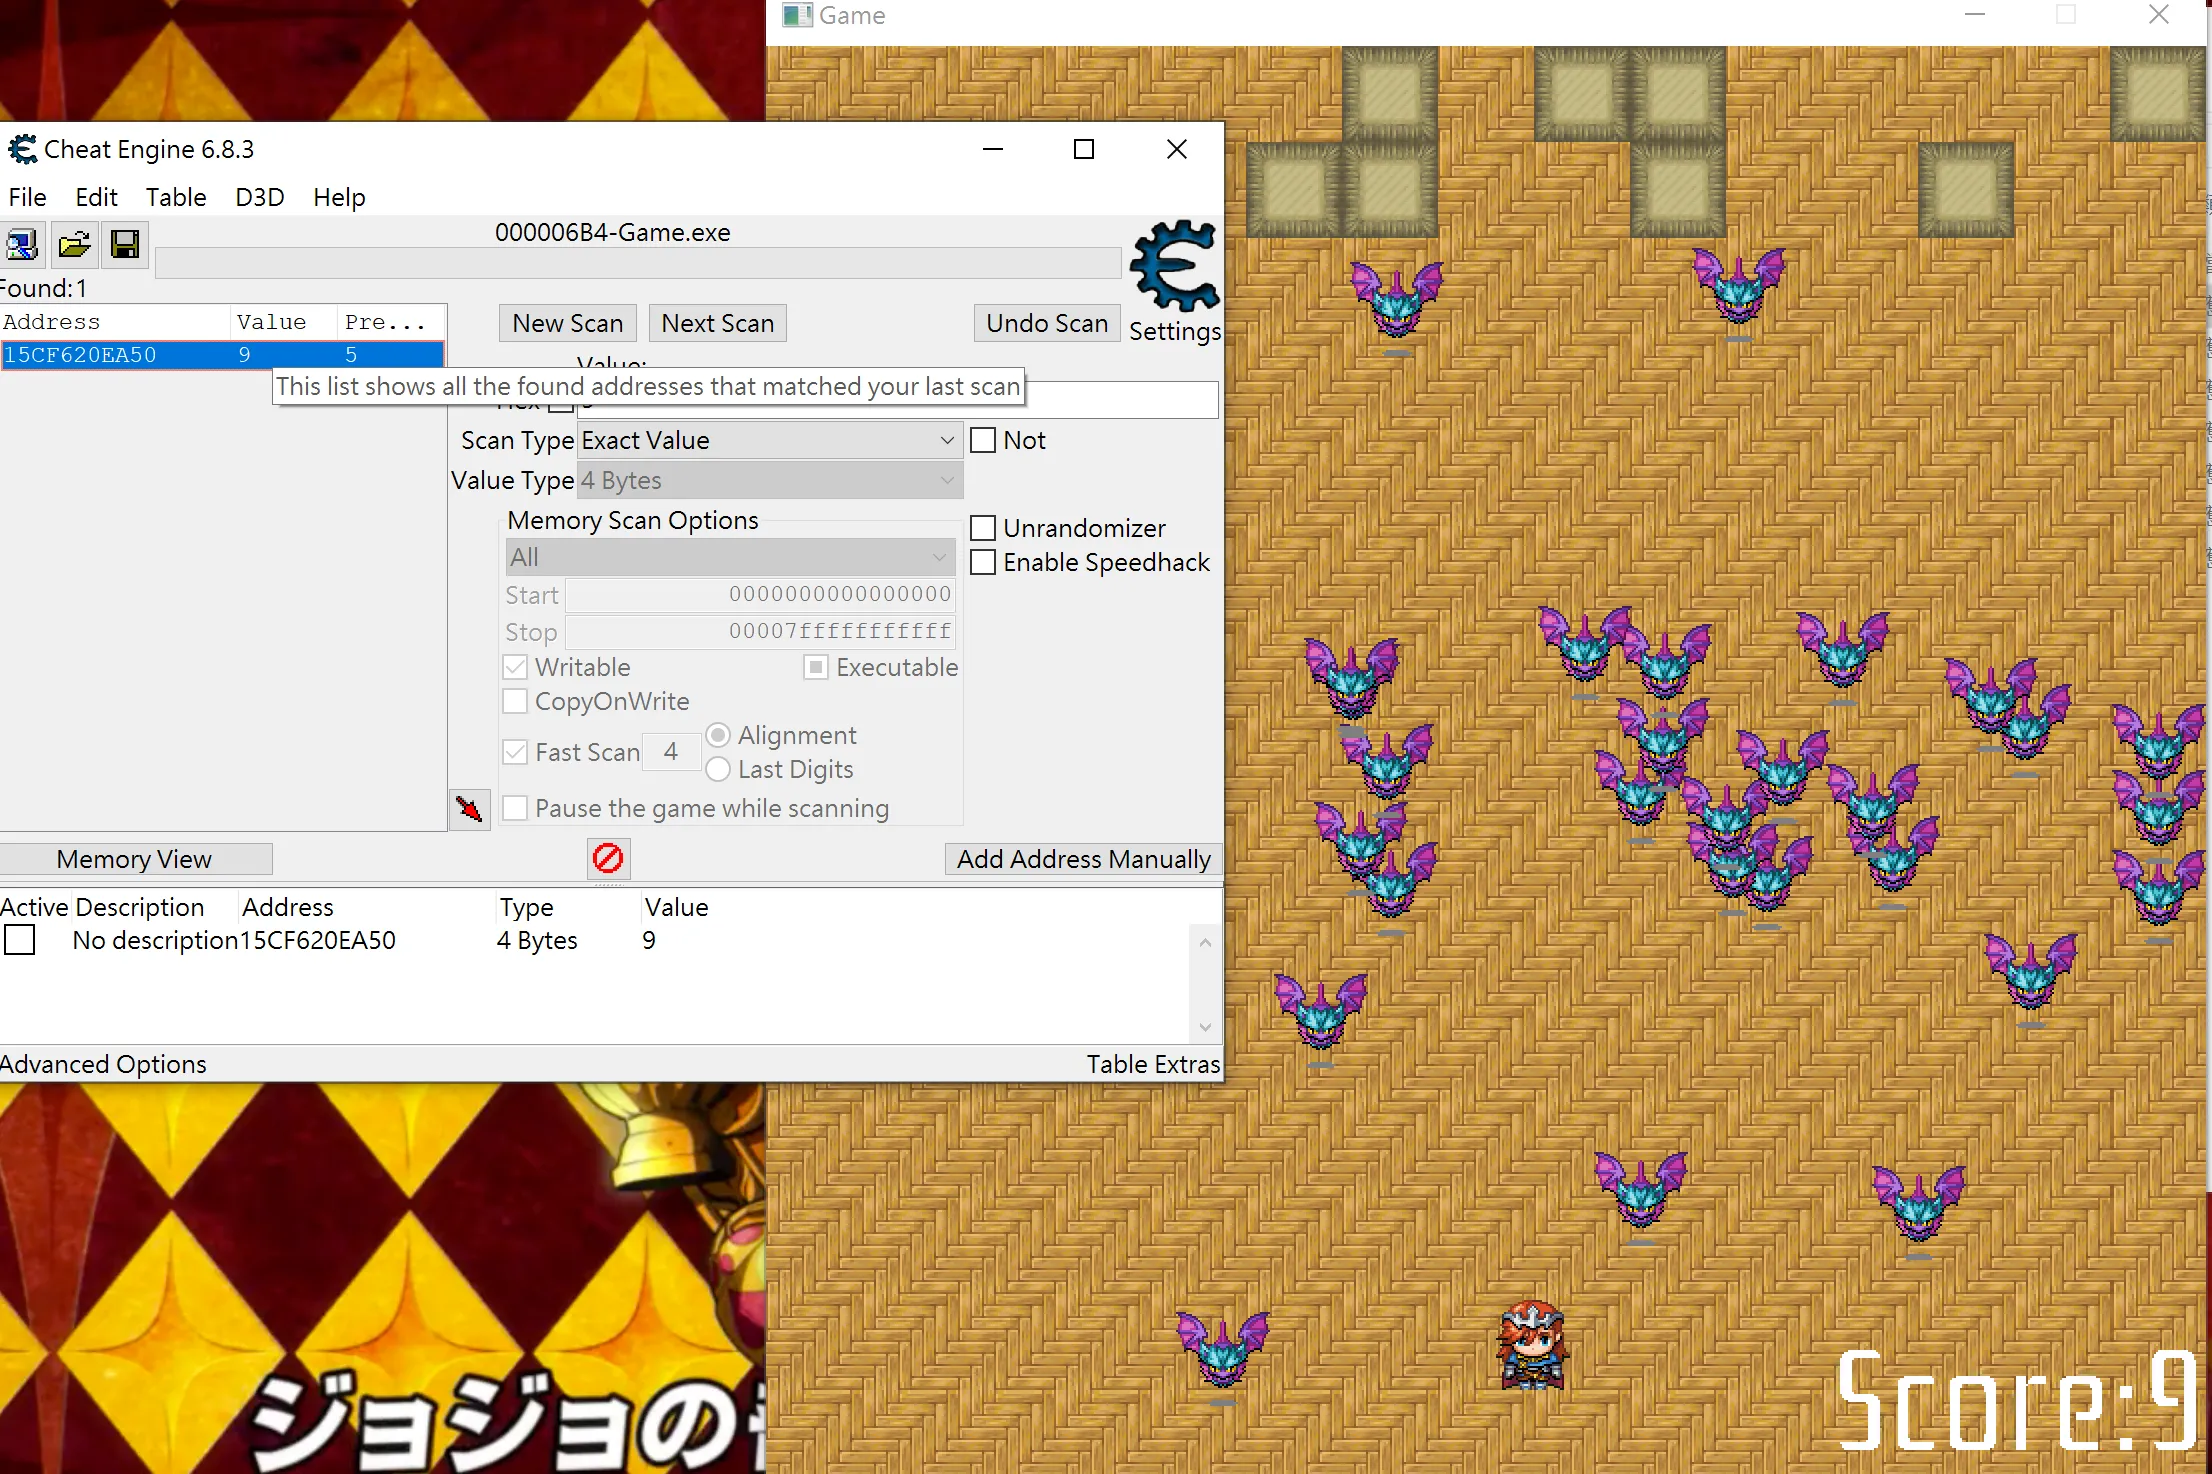This screenshot has height=1474, width=2212.
Task: Click the Next Scan button
Action: pos(718,323)
